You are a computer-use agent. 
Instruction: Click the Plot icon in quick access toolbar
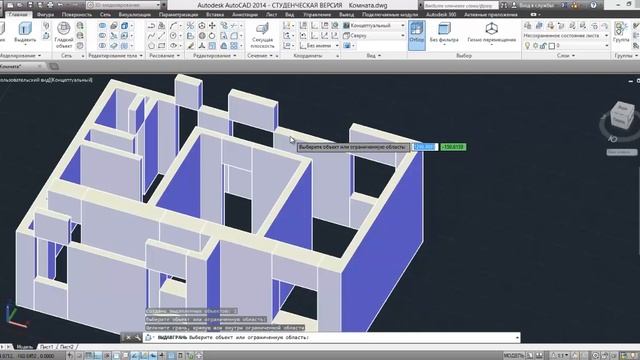[50, 5]
